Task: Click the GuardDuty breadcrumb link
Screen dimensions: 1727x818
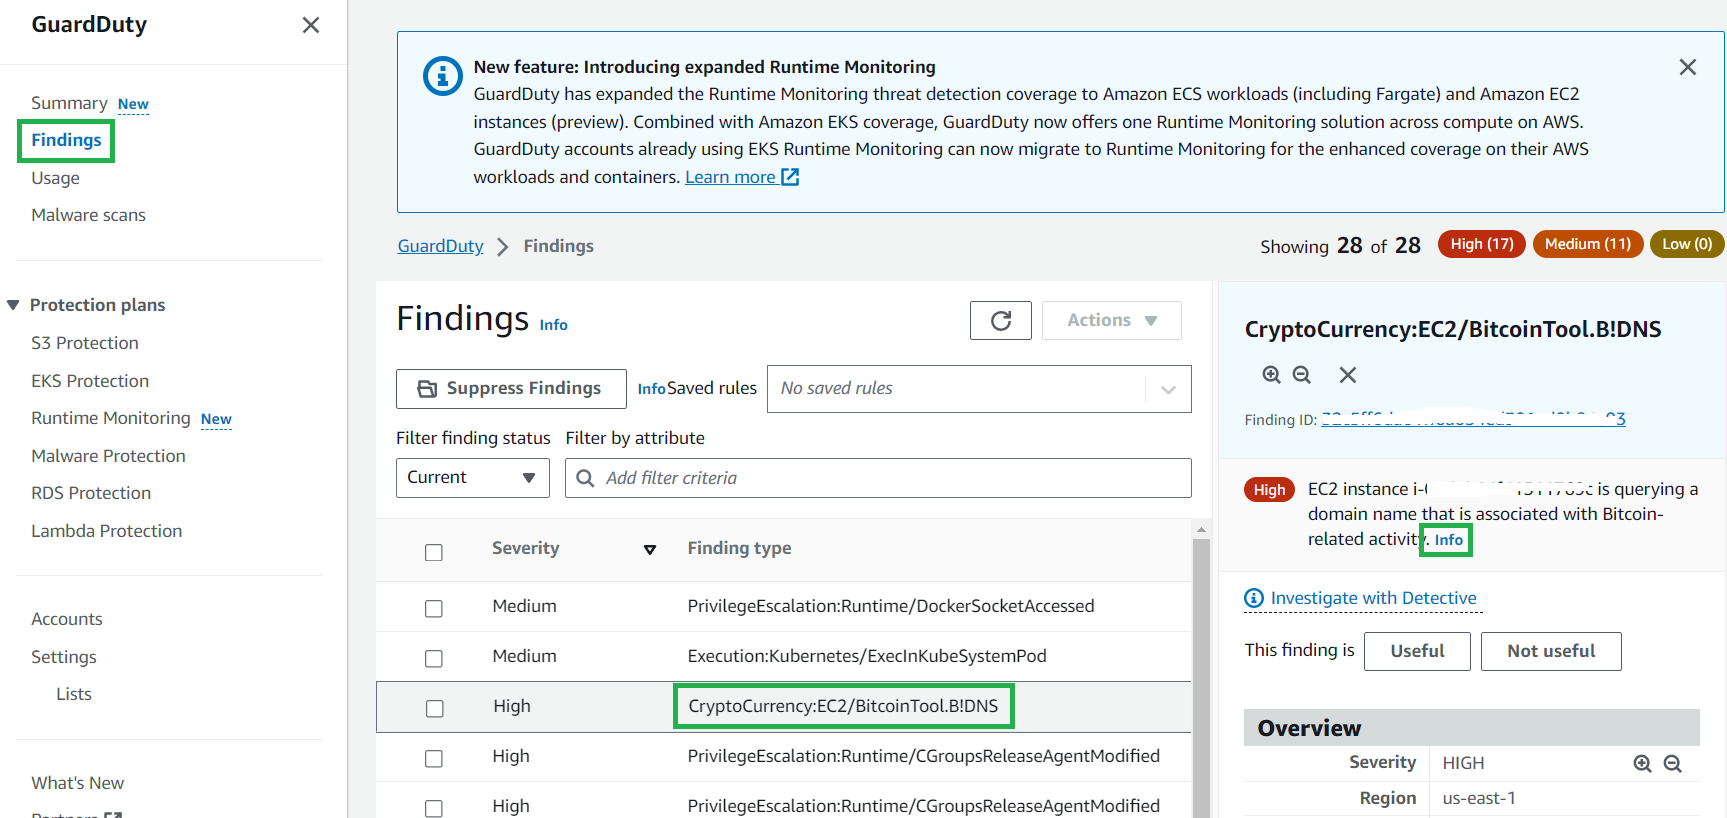Action: 440,246
